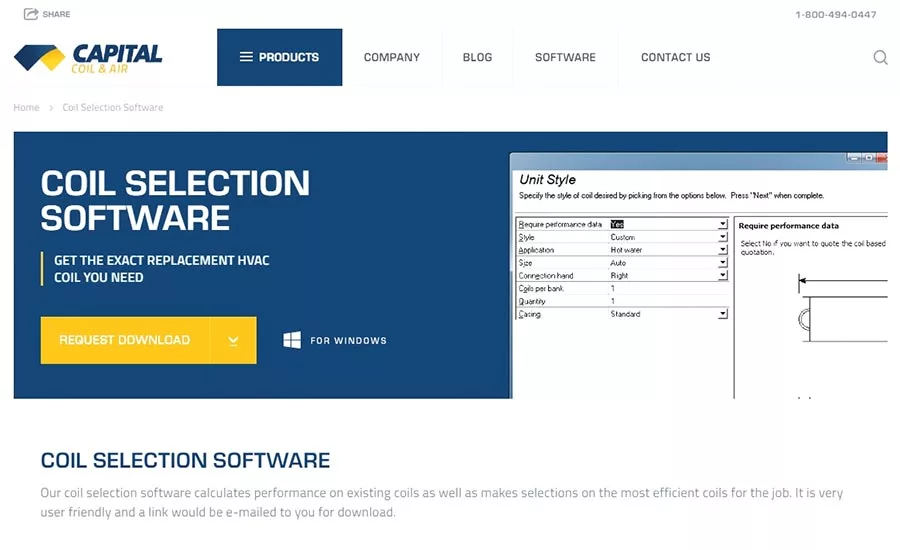Click the Coil Selection Software section heading
The width and height of the screenshot is (900, 550).
click(185, 460)
